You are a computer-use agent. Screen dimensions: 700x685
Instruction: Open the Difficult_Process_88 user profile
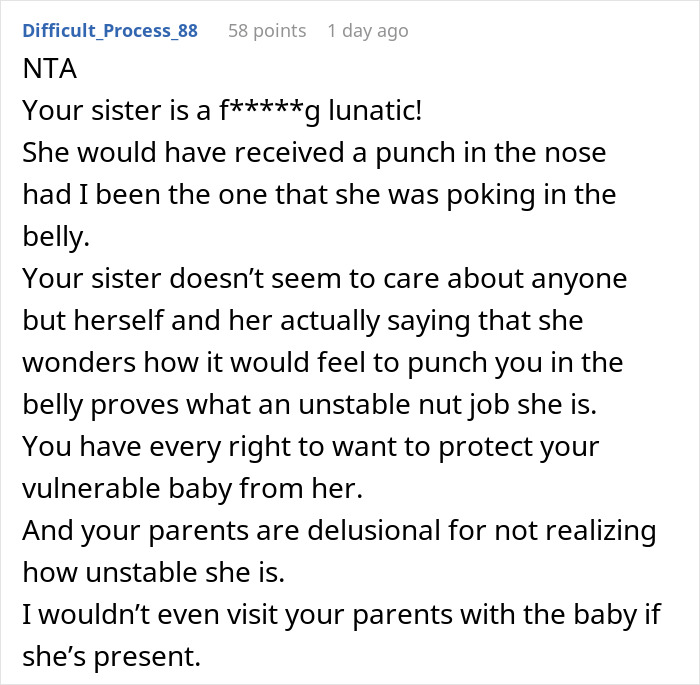tap(110, 31)
